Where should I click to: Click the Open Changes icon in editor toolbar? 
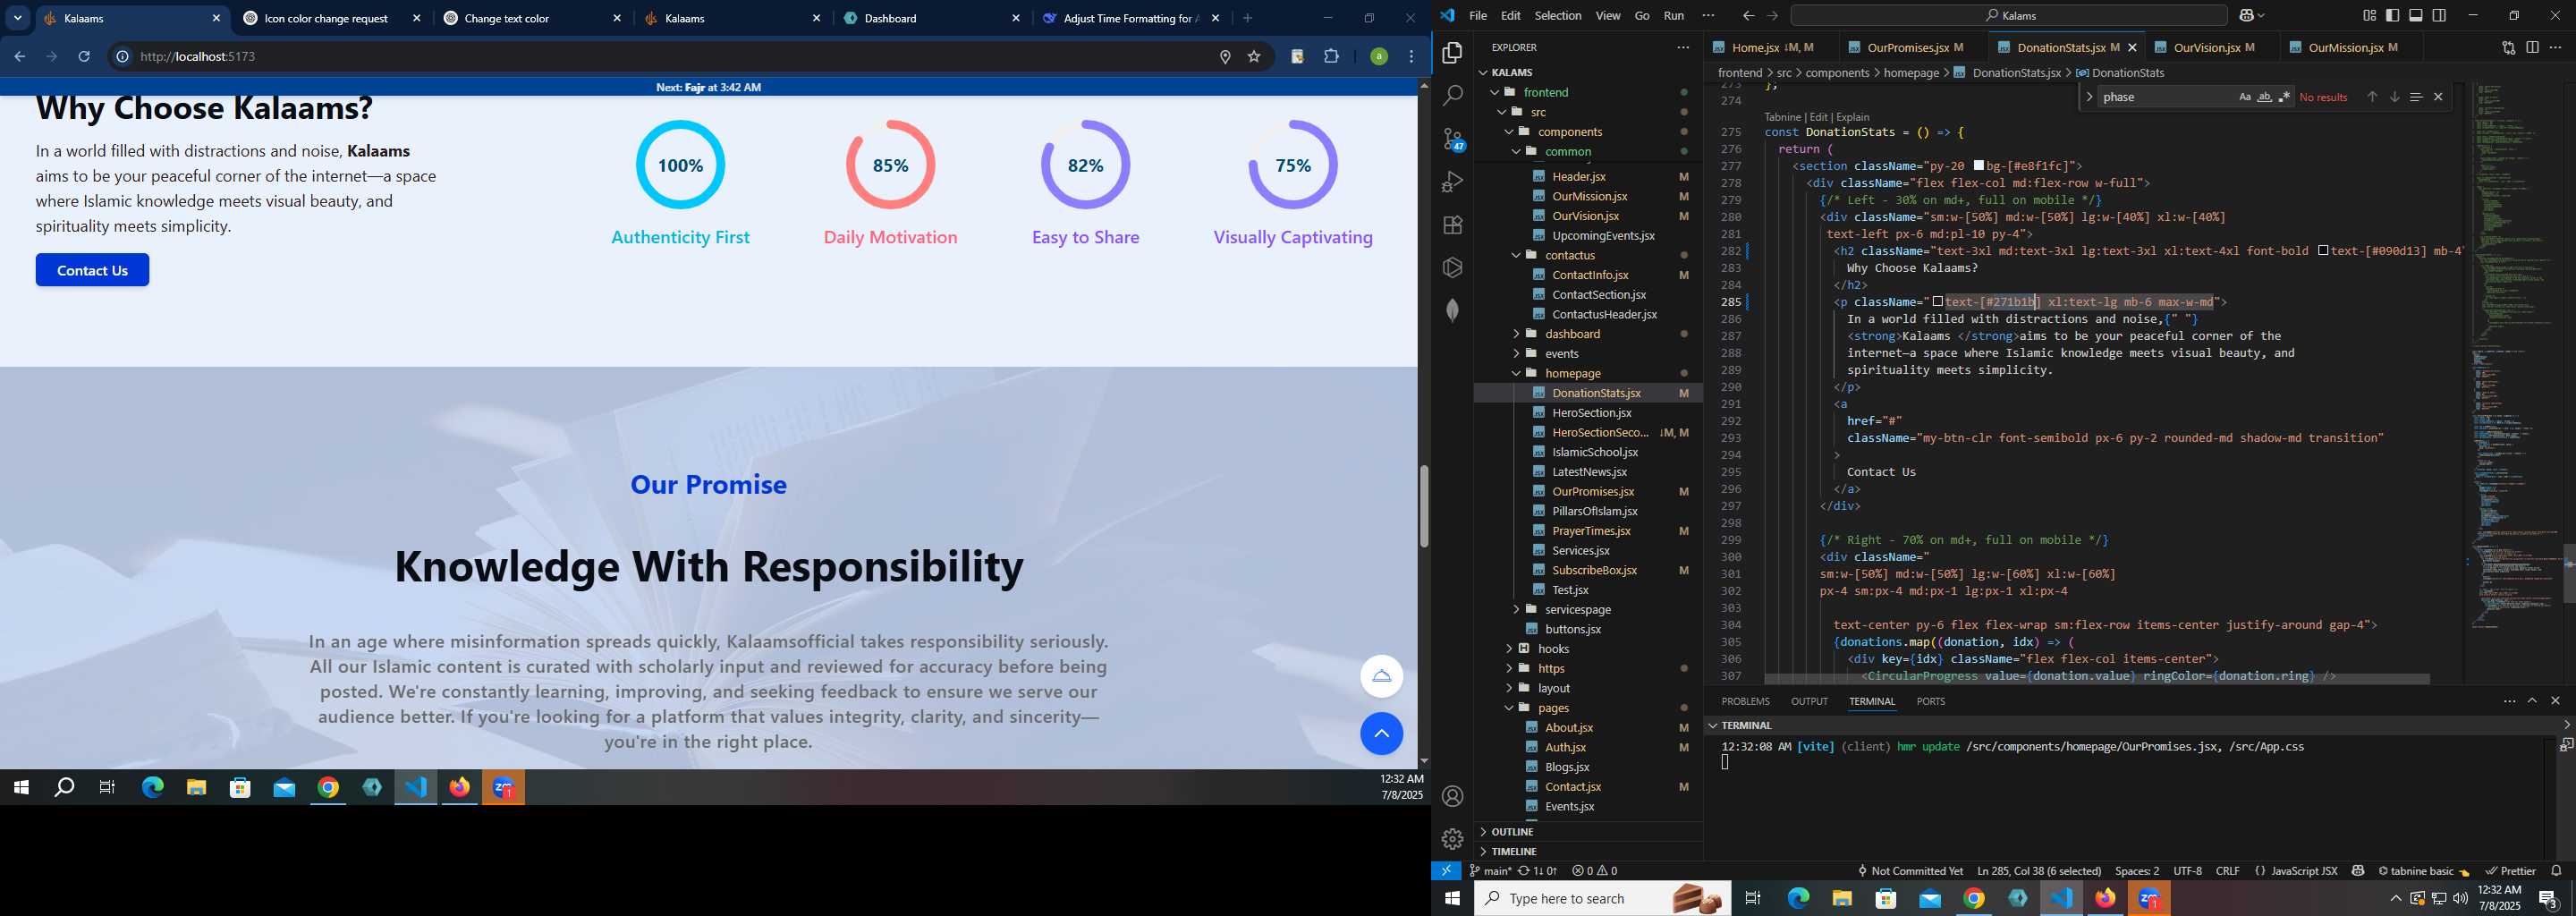tap(2507, 47)
